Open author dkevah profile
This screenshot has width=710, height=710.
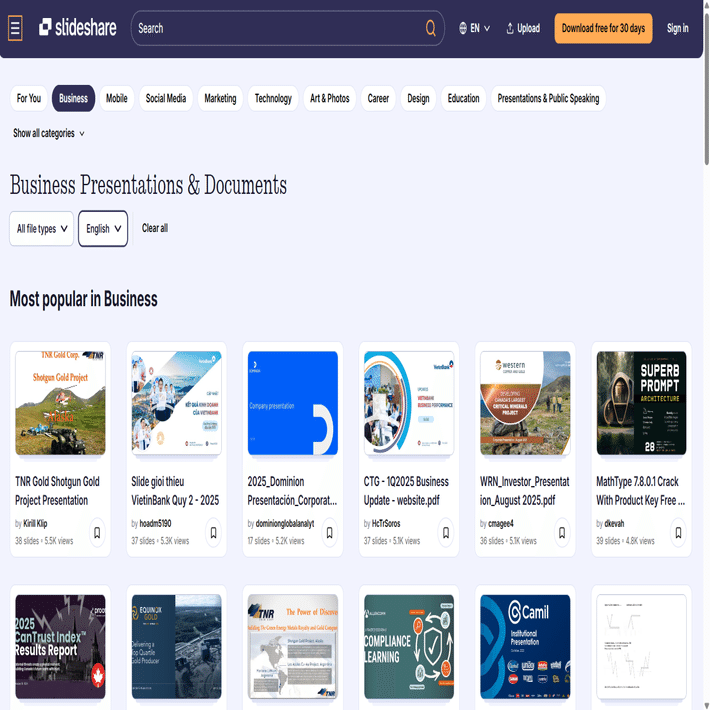614,523
